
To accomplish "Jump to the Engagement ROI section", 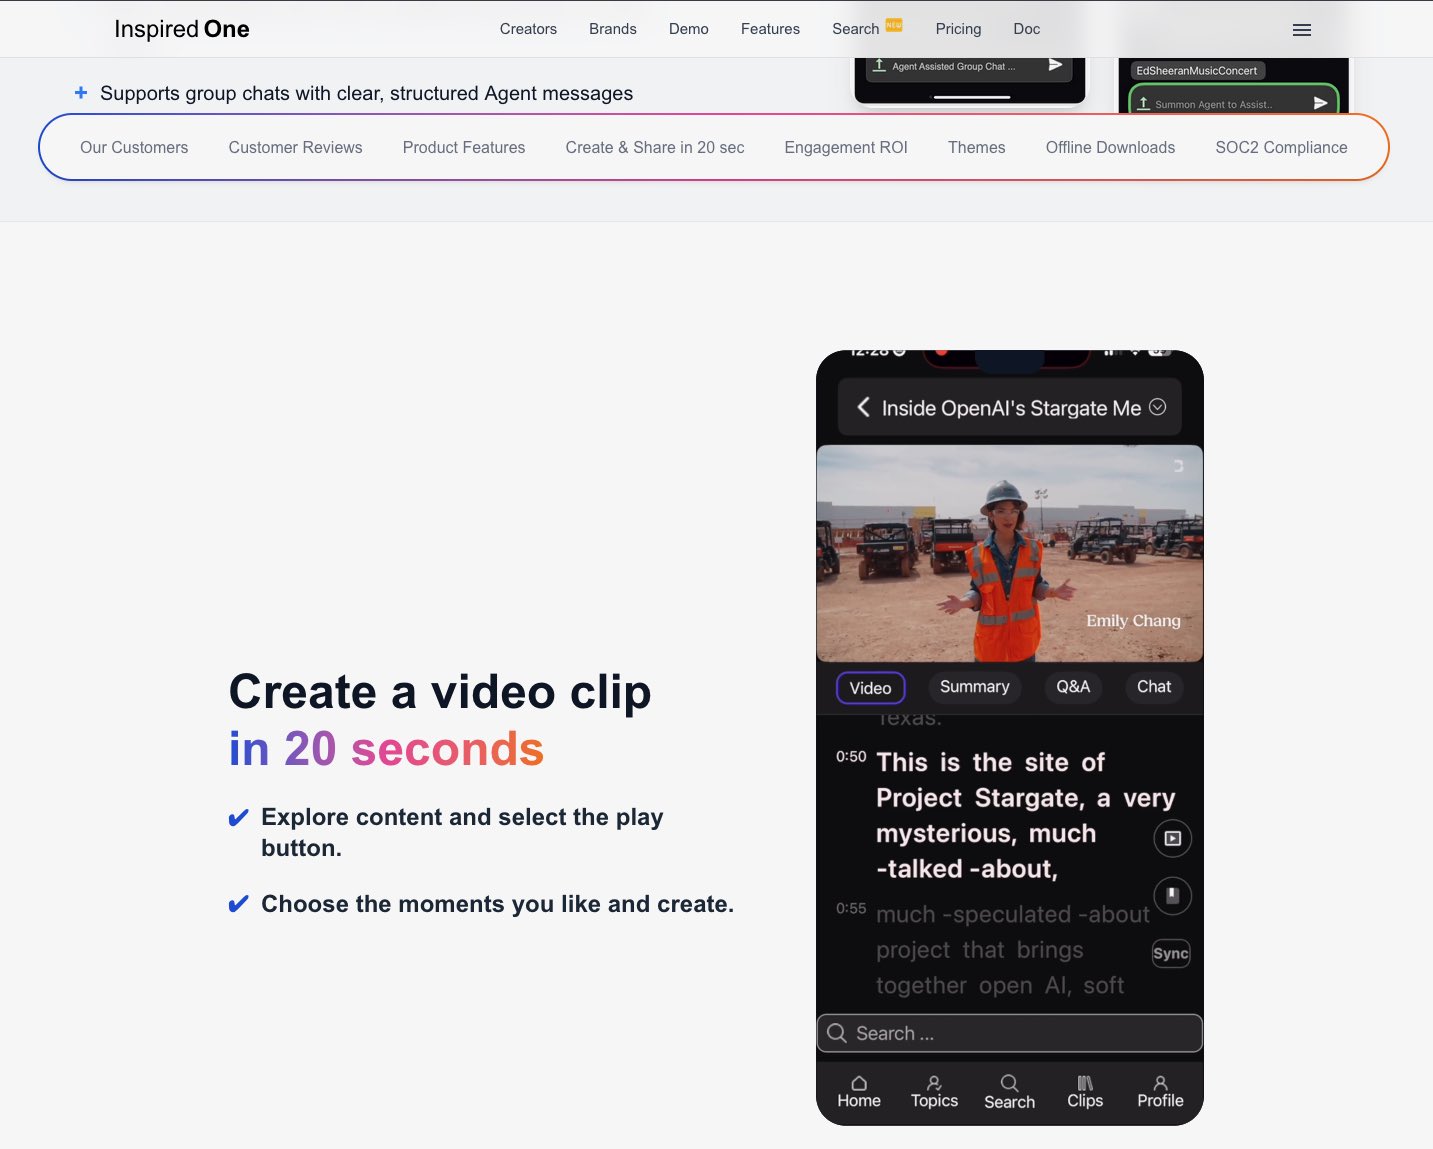I will 845,147.
